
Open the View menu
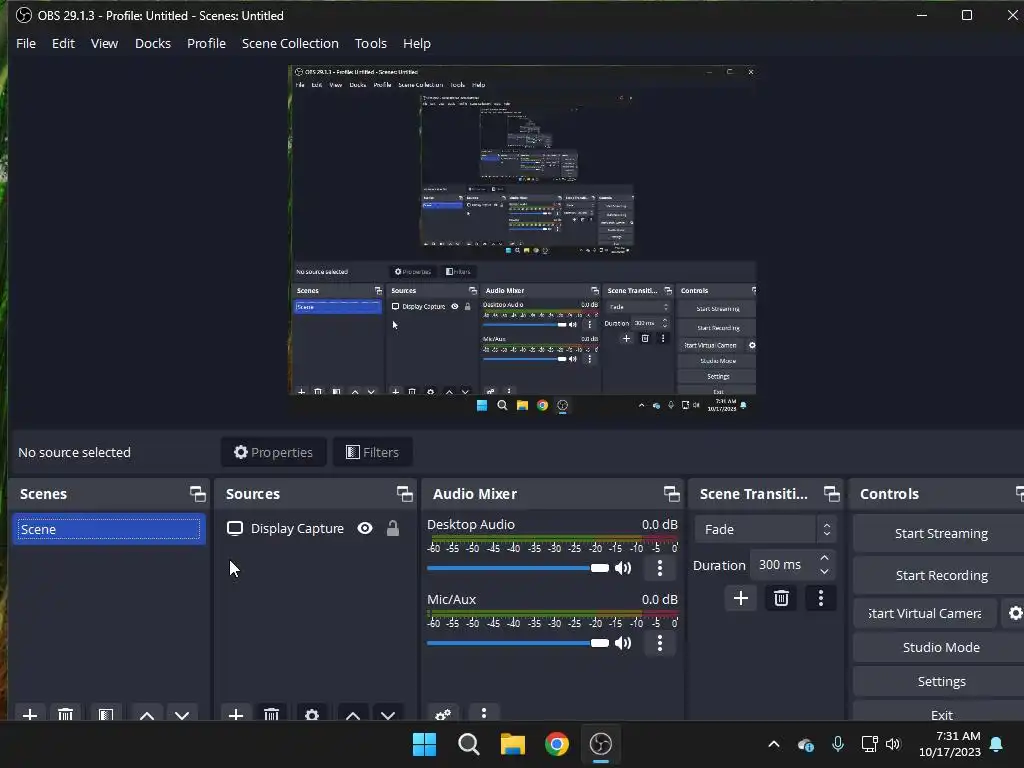[x=104, y=43]
